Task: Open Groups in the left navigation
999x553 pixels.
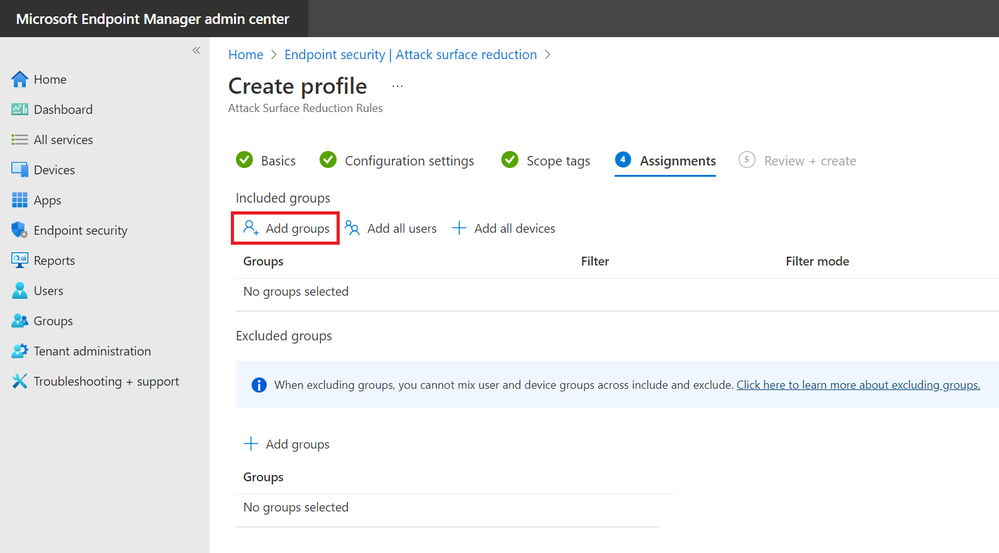Action: click(53, 321)
